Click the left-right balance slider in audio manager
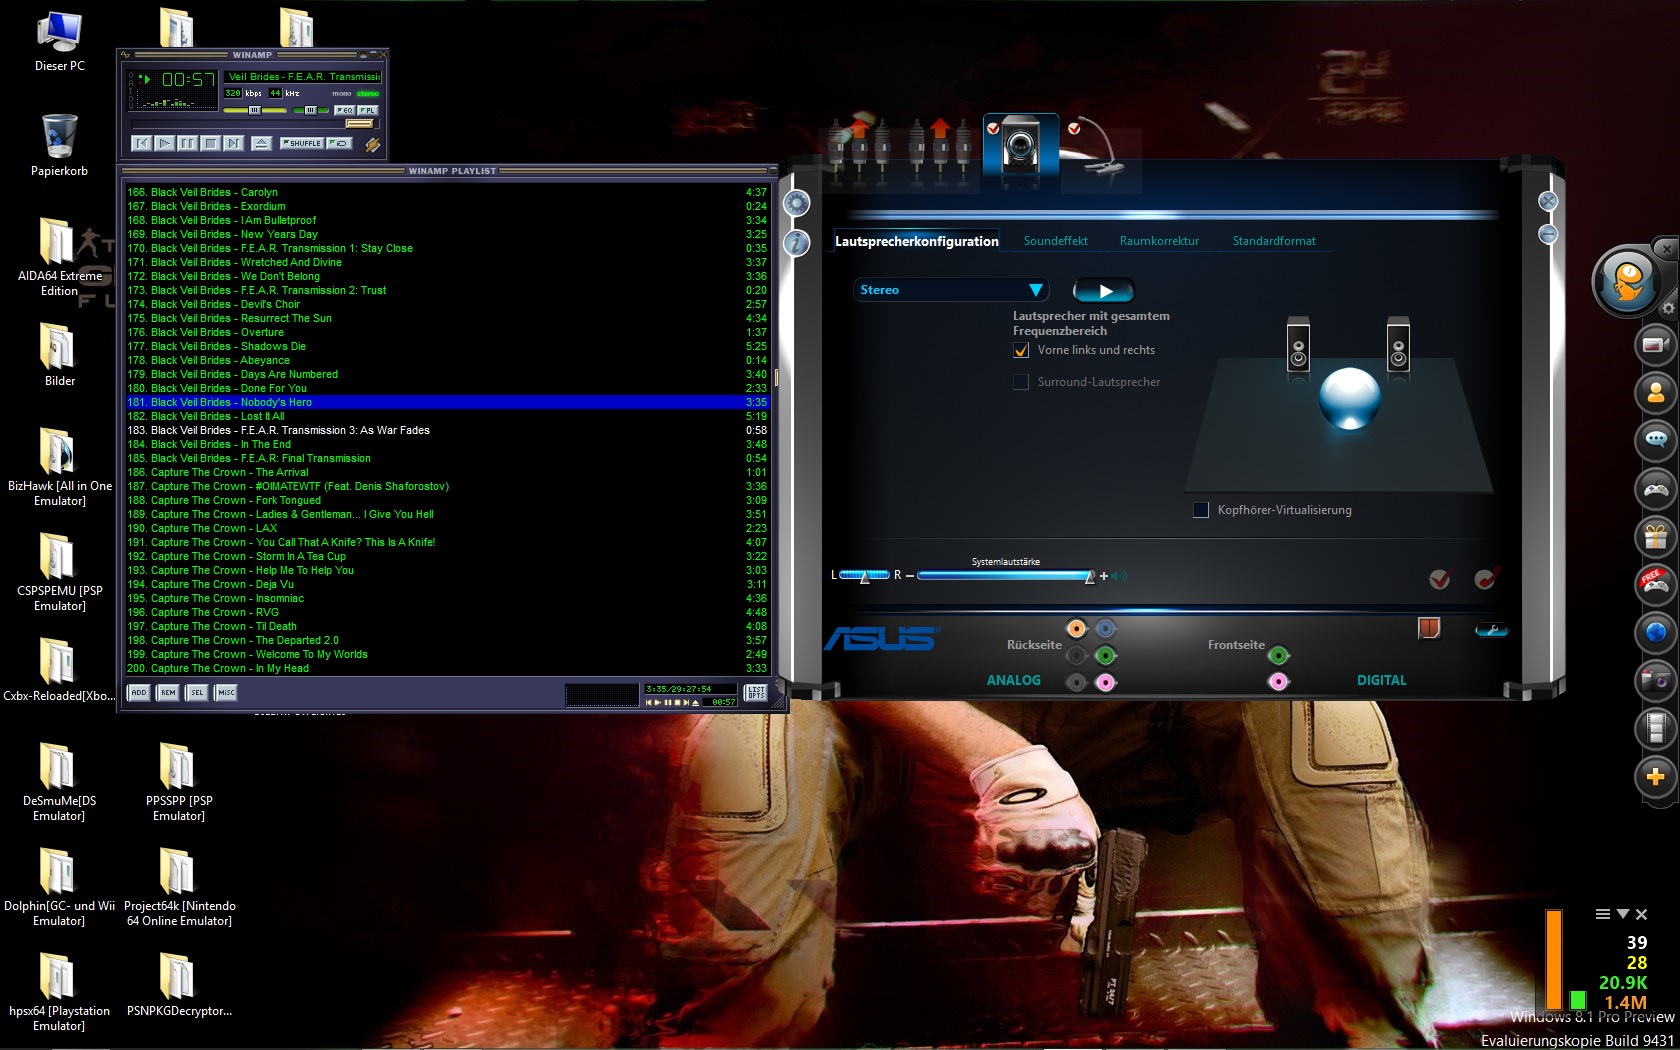 [865, 575]
